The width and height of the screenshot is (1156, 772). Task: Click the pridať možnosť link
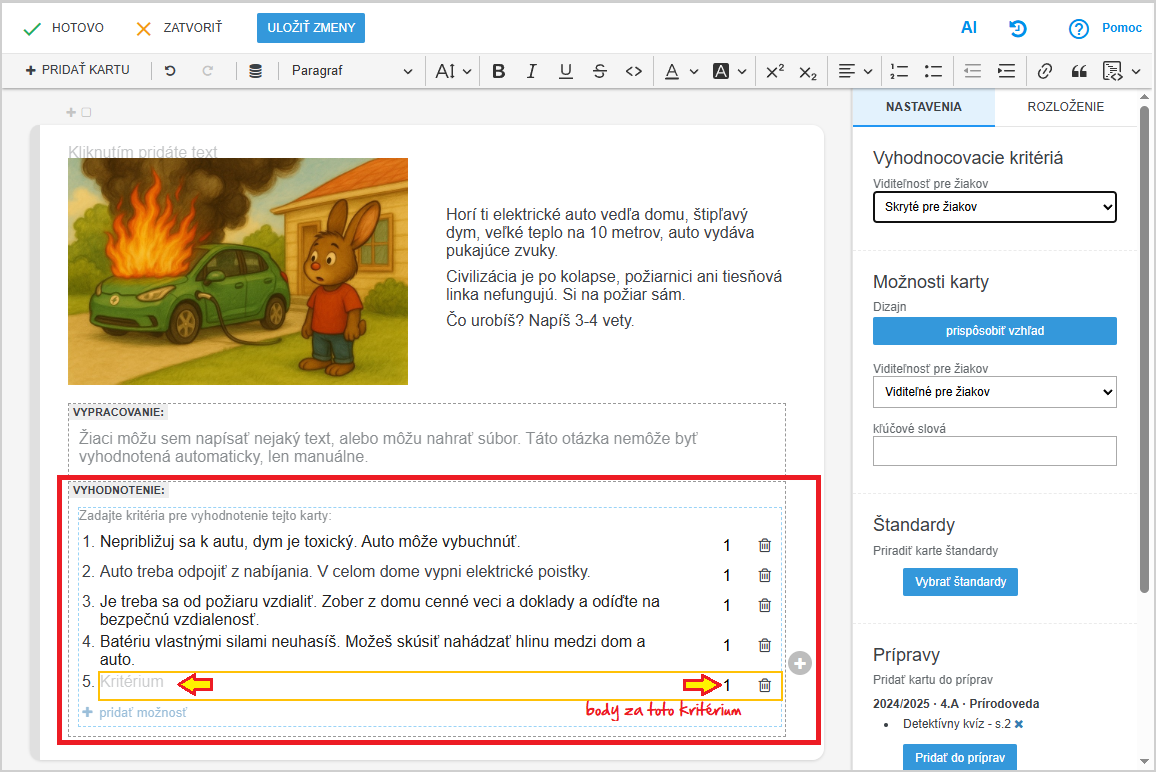135,712
